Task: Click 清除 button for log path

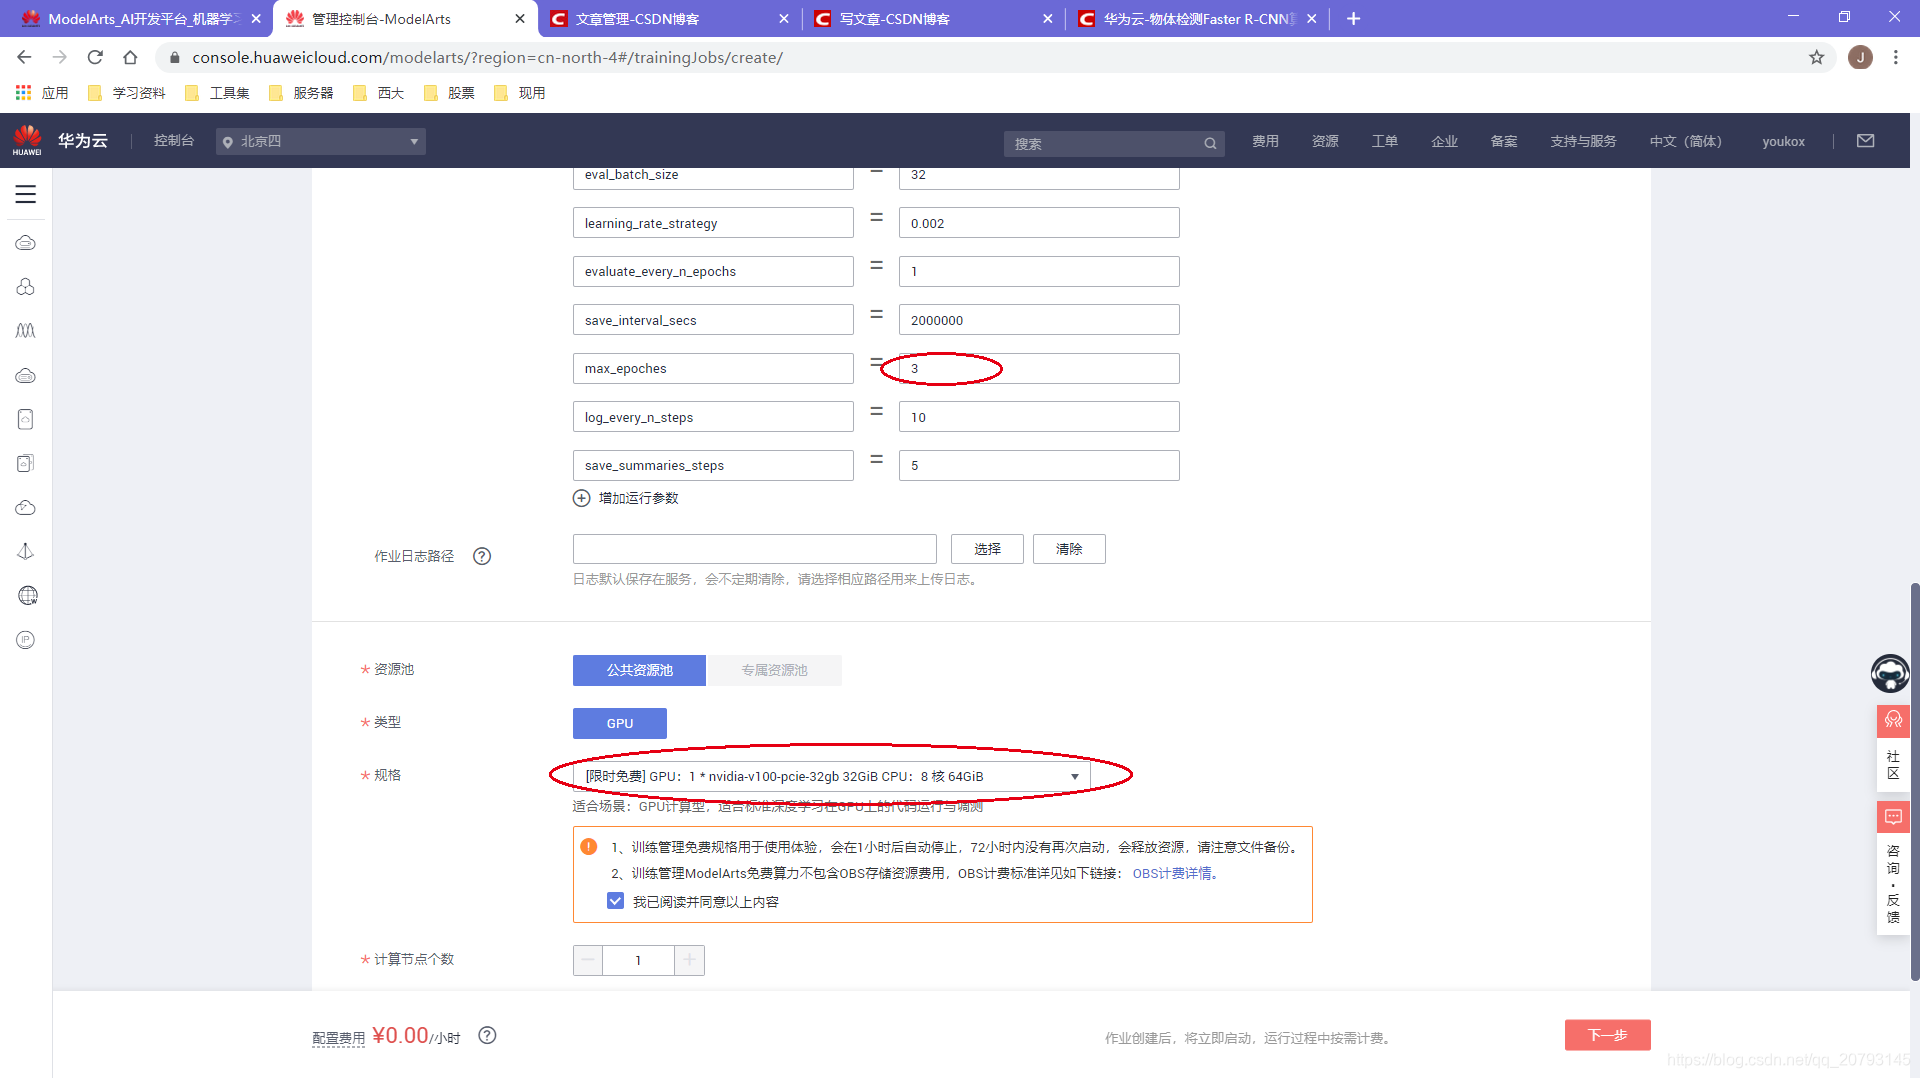Action: (1069, 549)
